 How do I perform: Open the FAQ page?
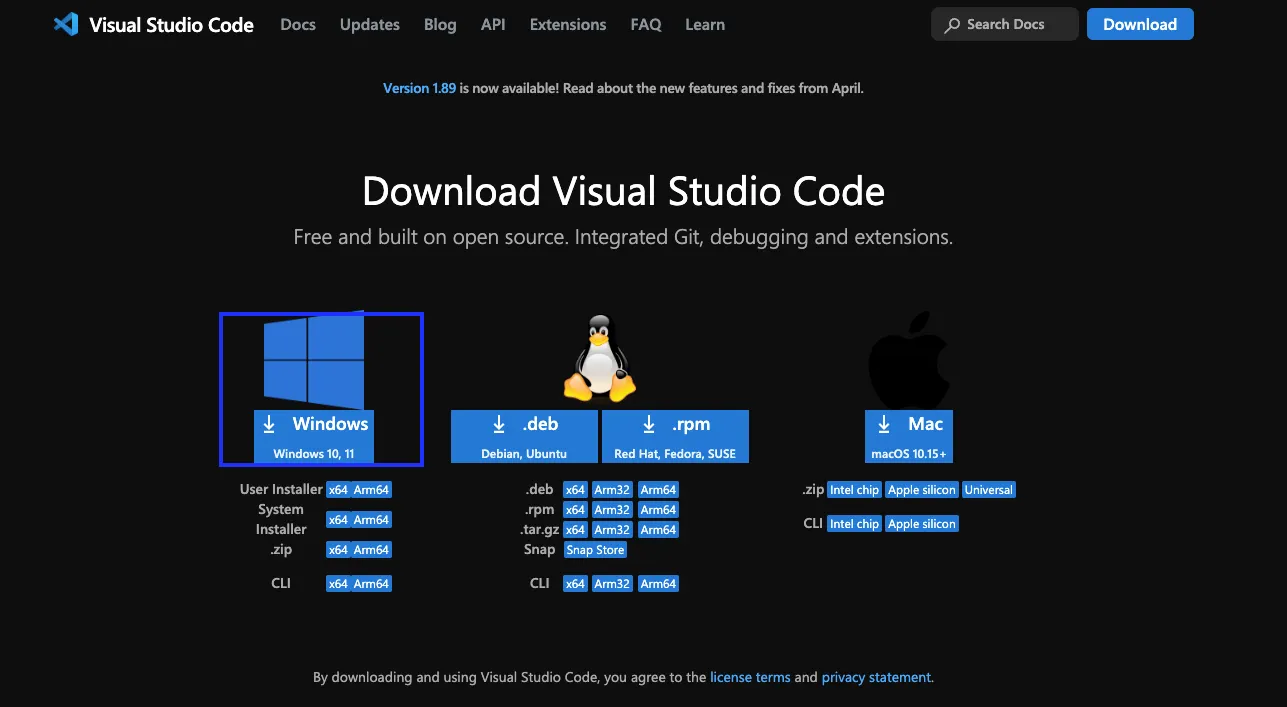(x=646, y=24)
